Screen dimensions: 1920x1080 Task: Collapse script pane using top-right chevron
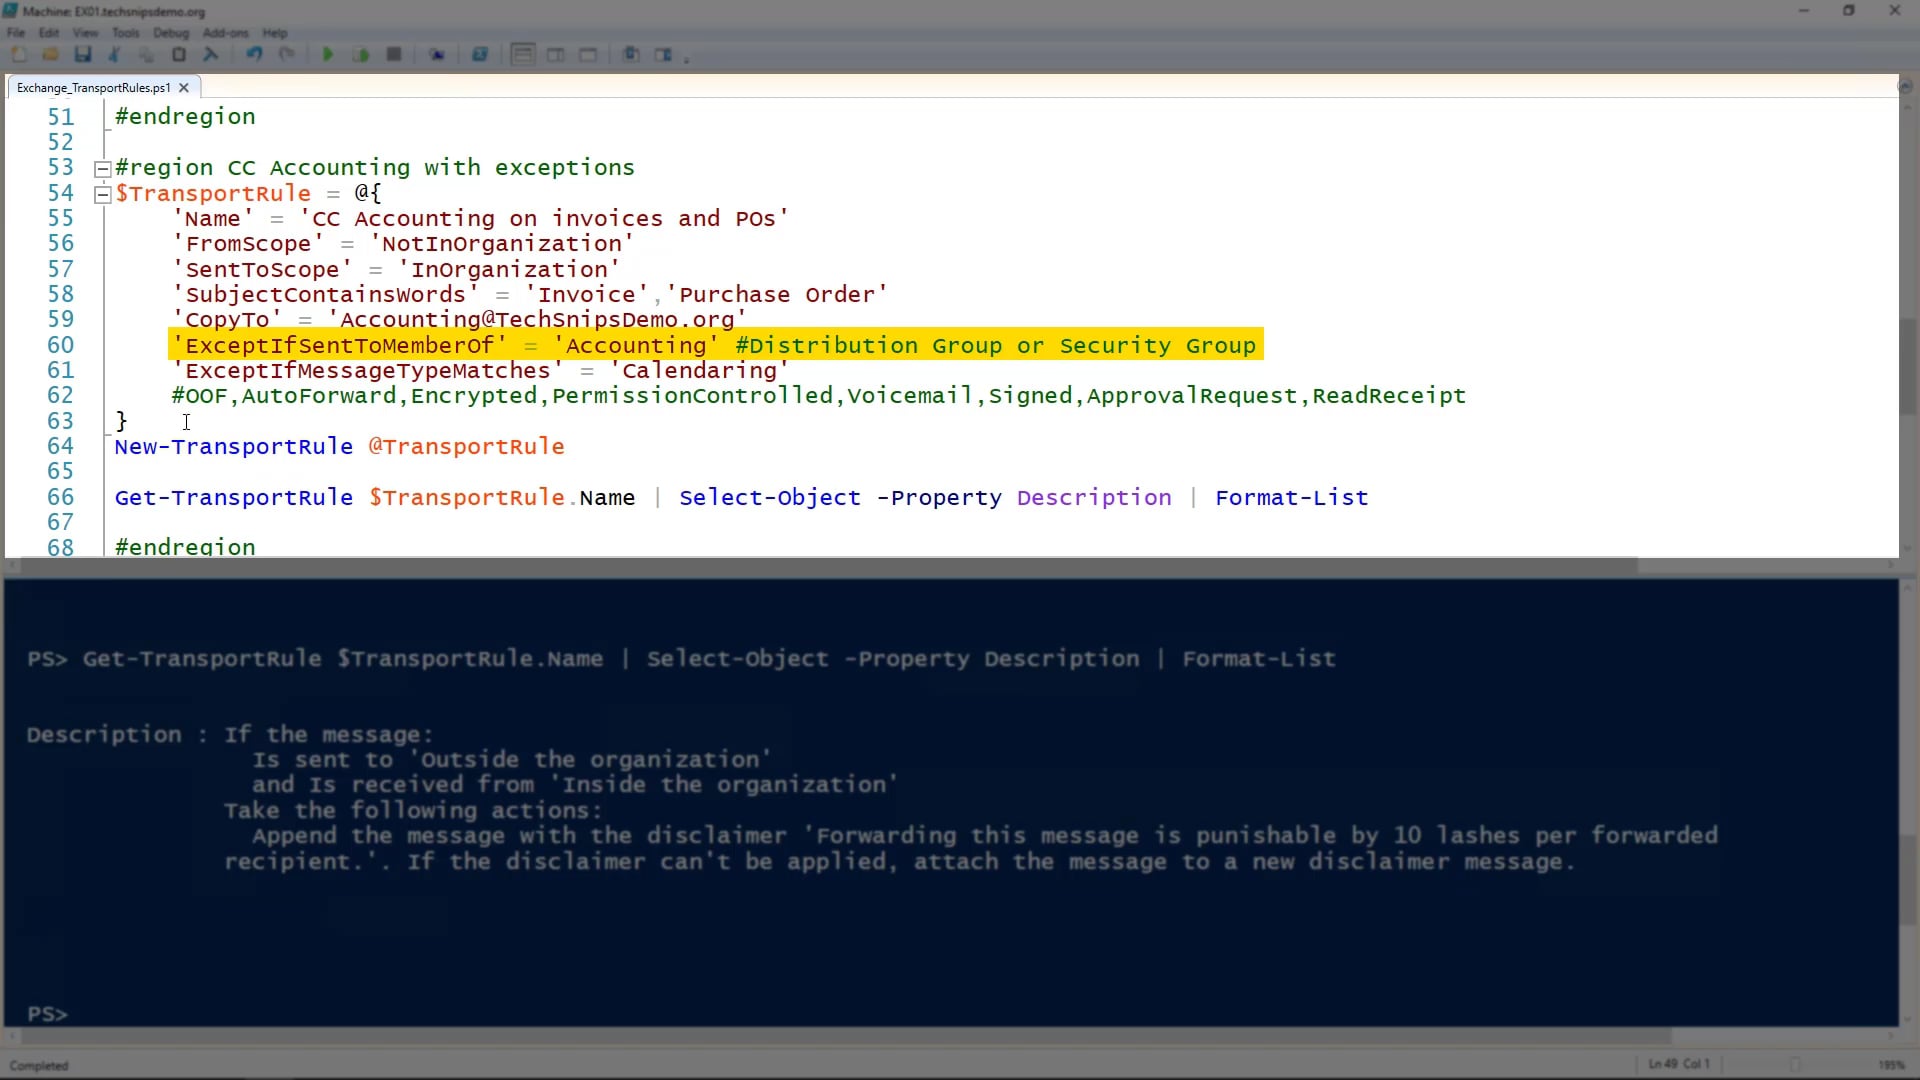[1905, 88]
